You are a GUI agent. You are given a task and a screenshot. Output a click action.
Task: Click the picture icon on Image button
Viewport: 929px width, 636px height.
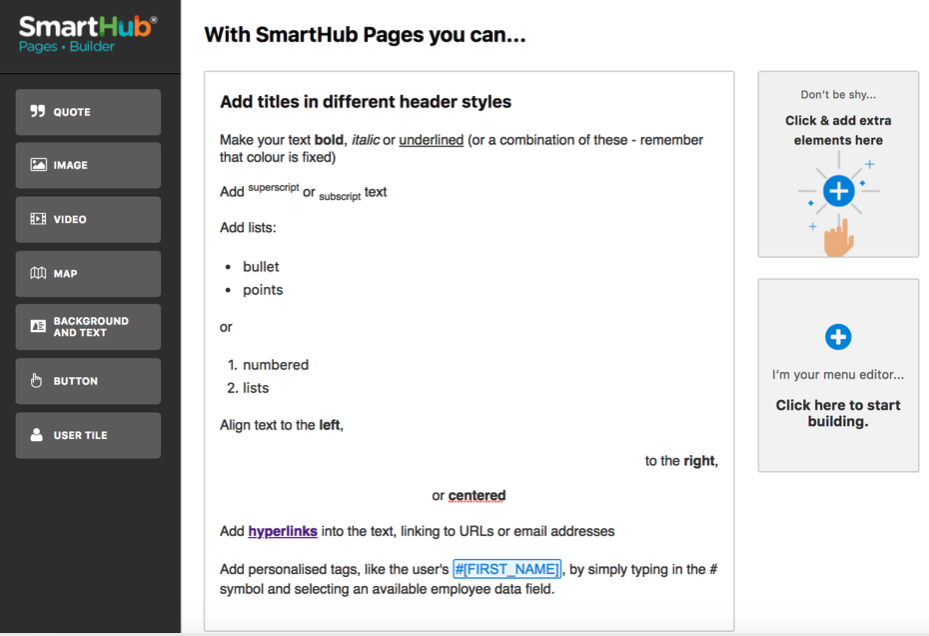coord(38,164)
